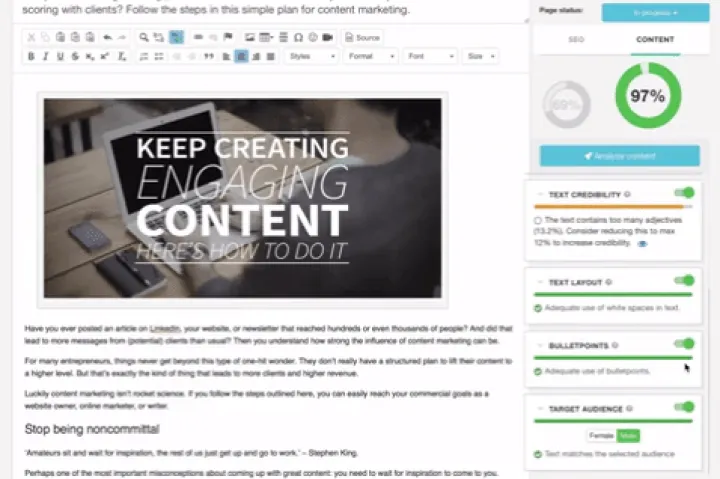Expand the Format dropdown
Image resolution: width=720 pixels, height=479 pixels.
tap(370, 56)
